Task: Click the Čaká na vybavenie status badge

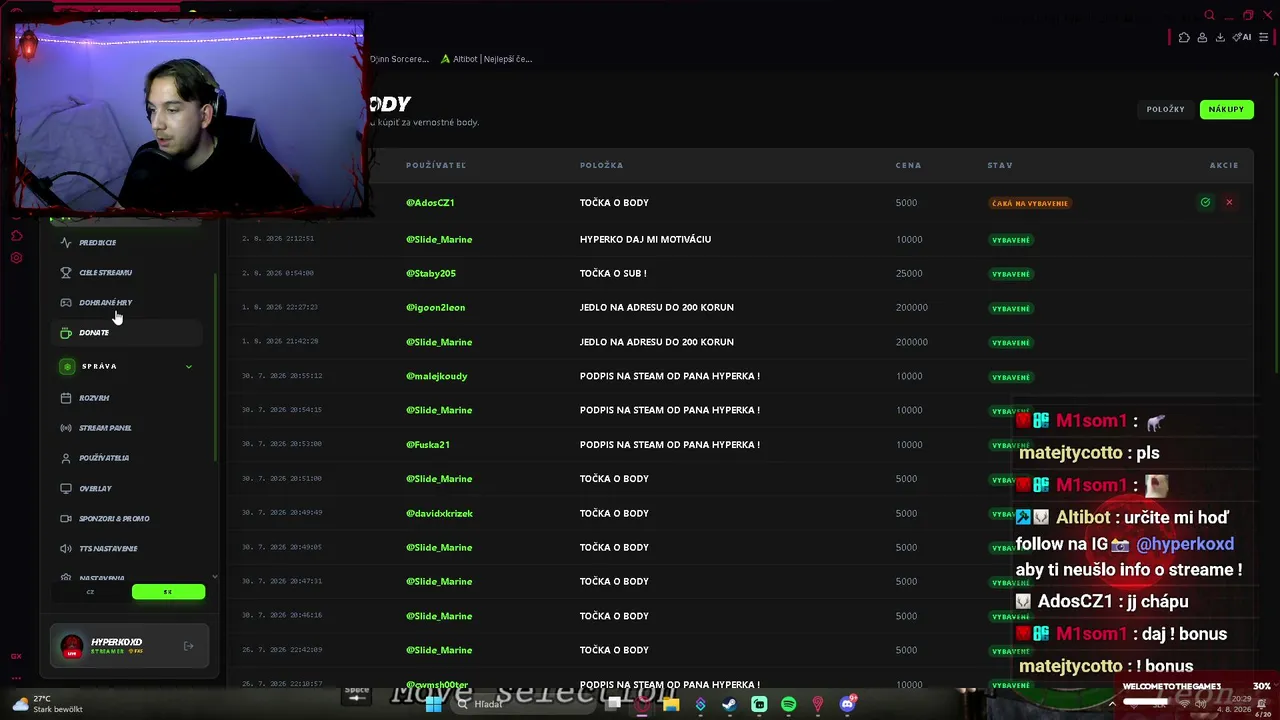Action: (x=1030, y=204)
